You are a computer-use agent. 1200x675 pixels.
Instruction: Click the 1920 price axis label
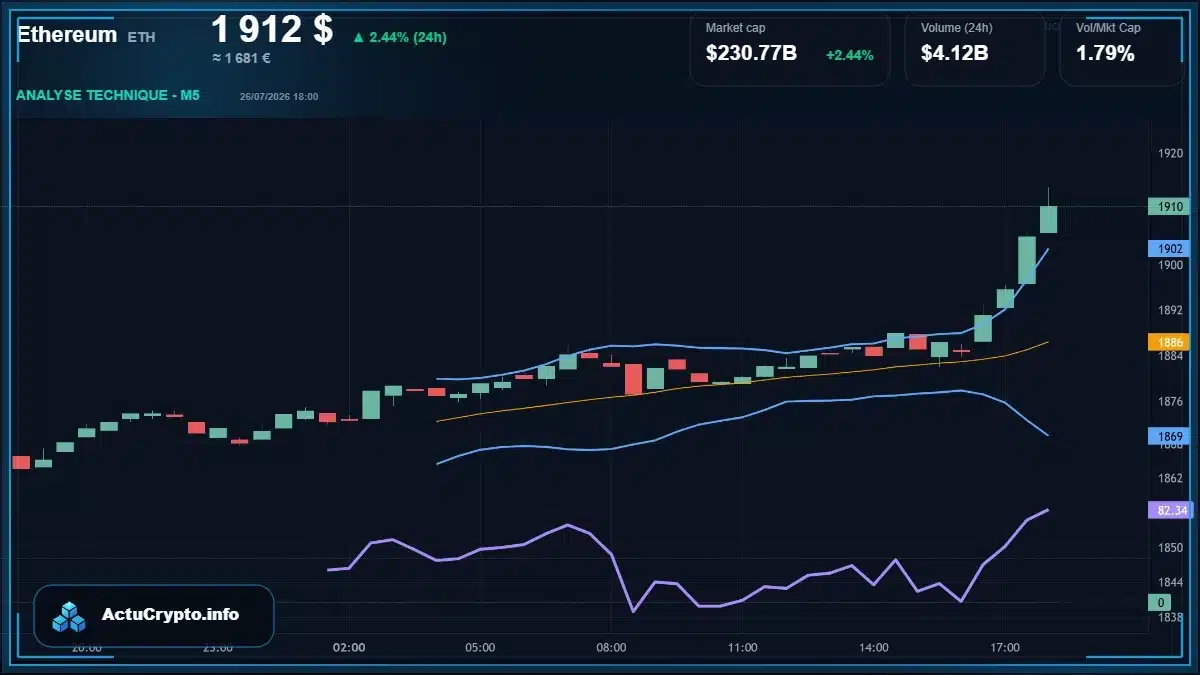[1170, 154]
